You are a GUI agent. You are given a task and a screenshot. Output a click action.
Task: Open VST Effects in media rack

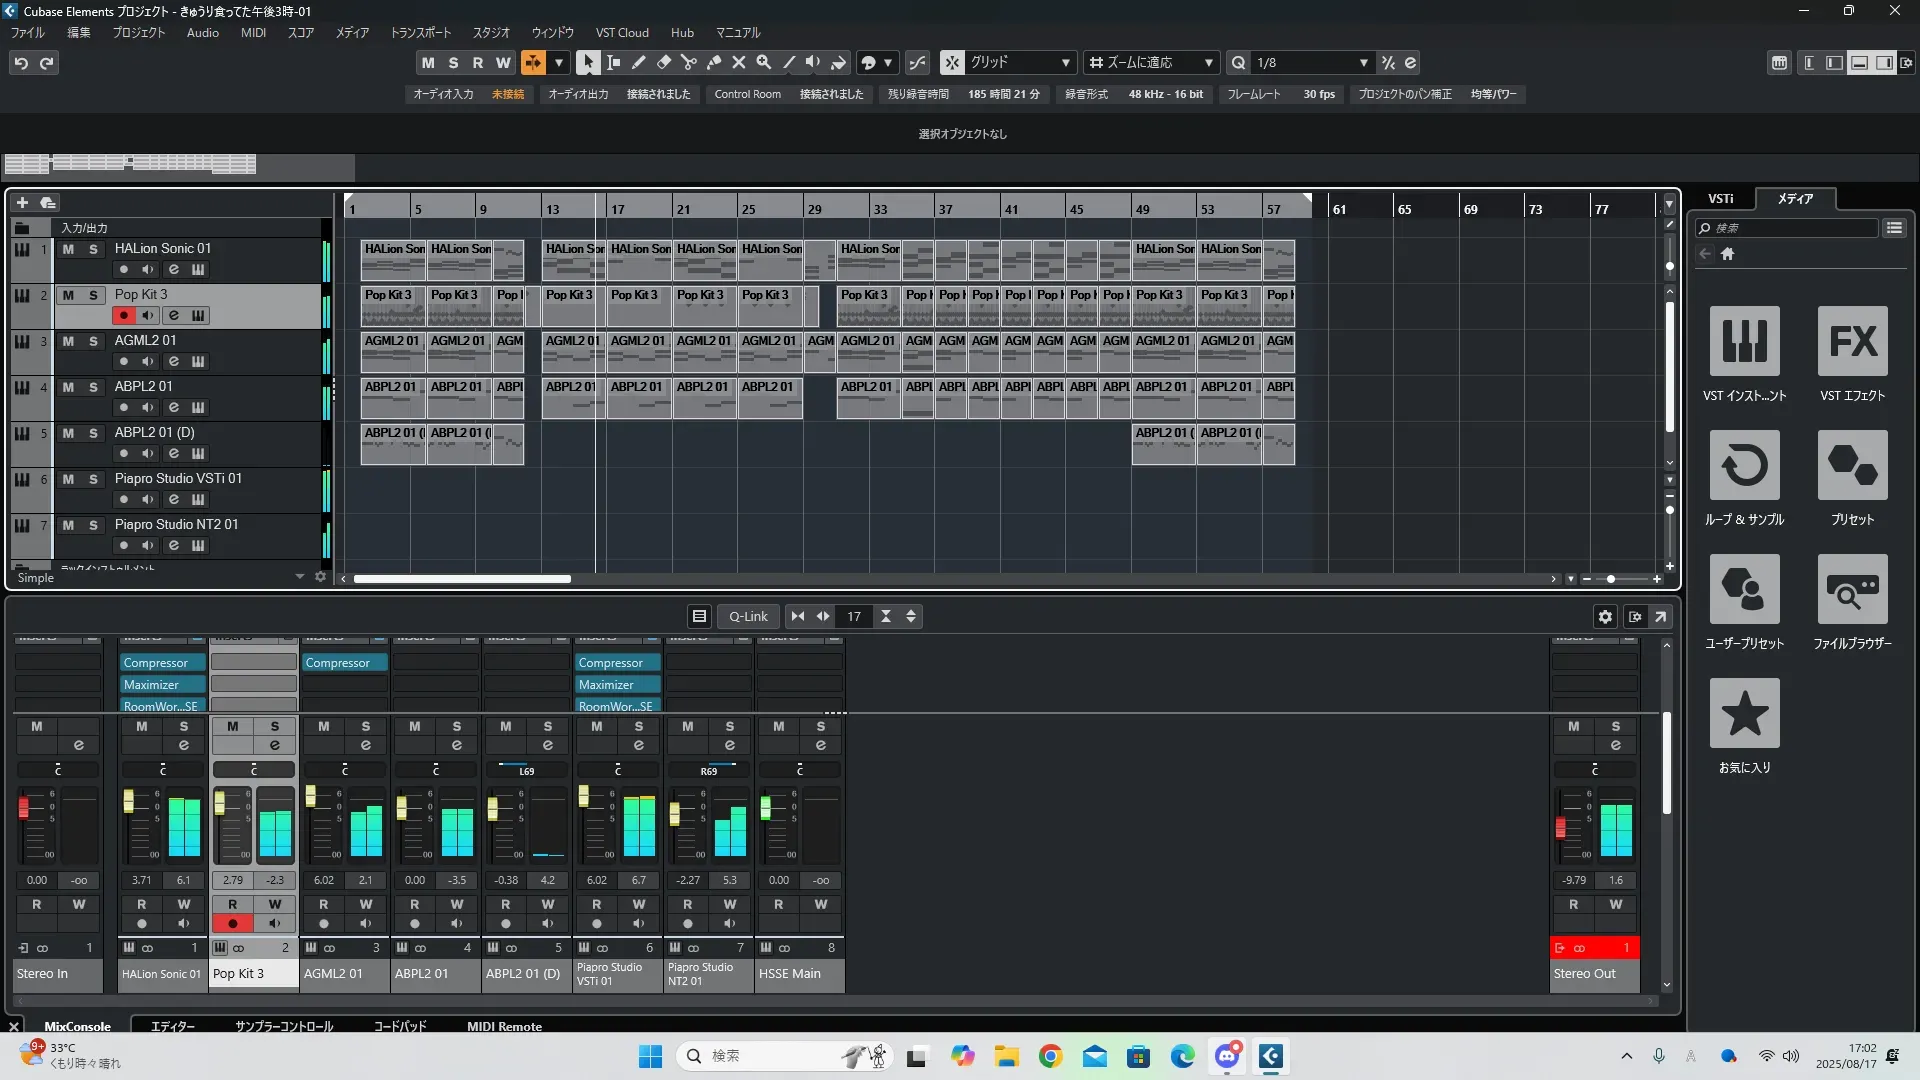1852,342
